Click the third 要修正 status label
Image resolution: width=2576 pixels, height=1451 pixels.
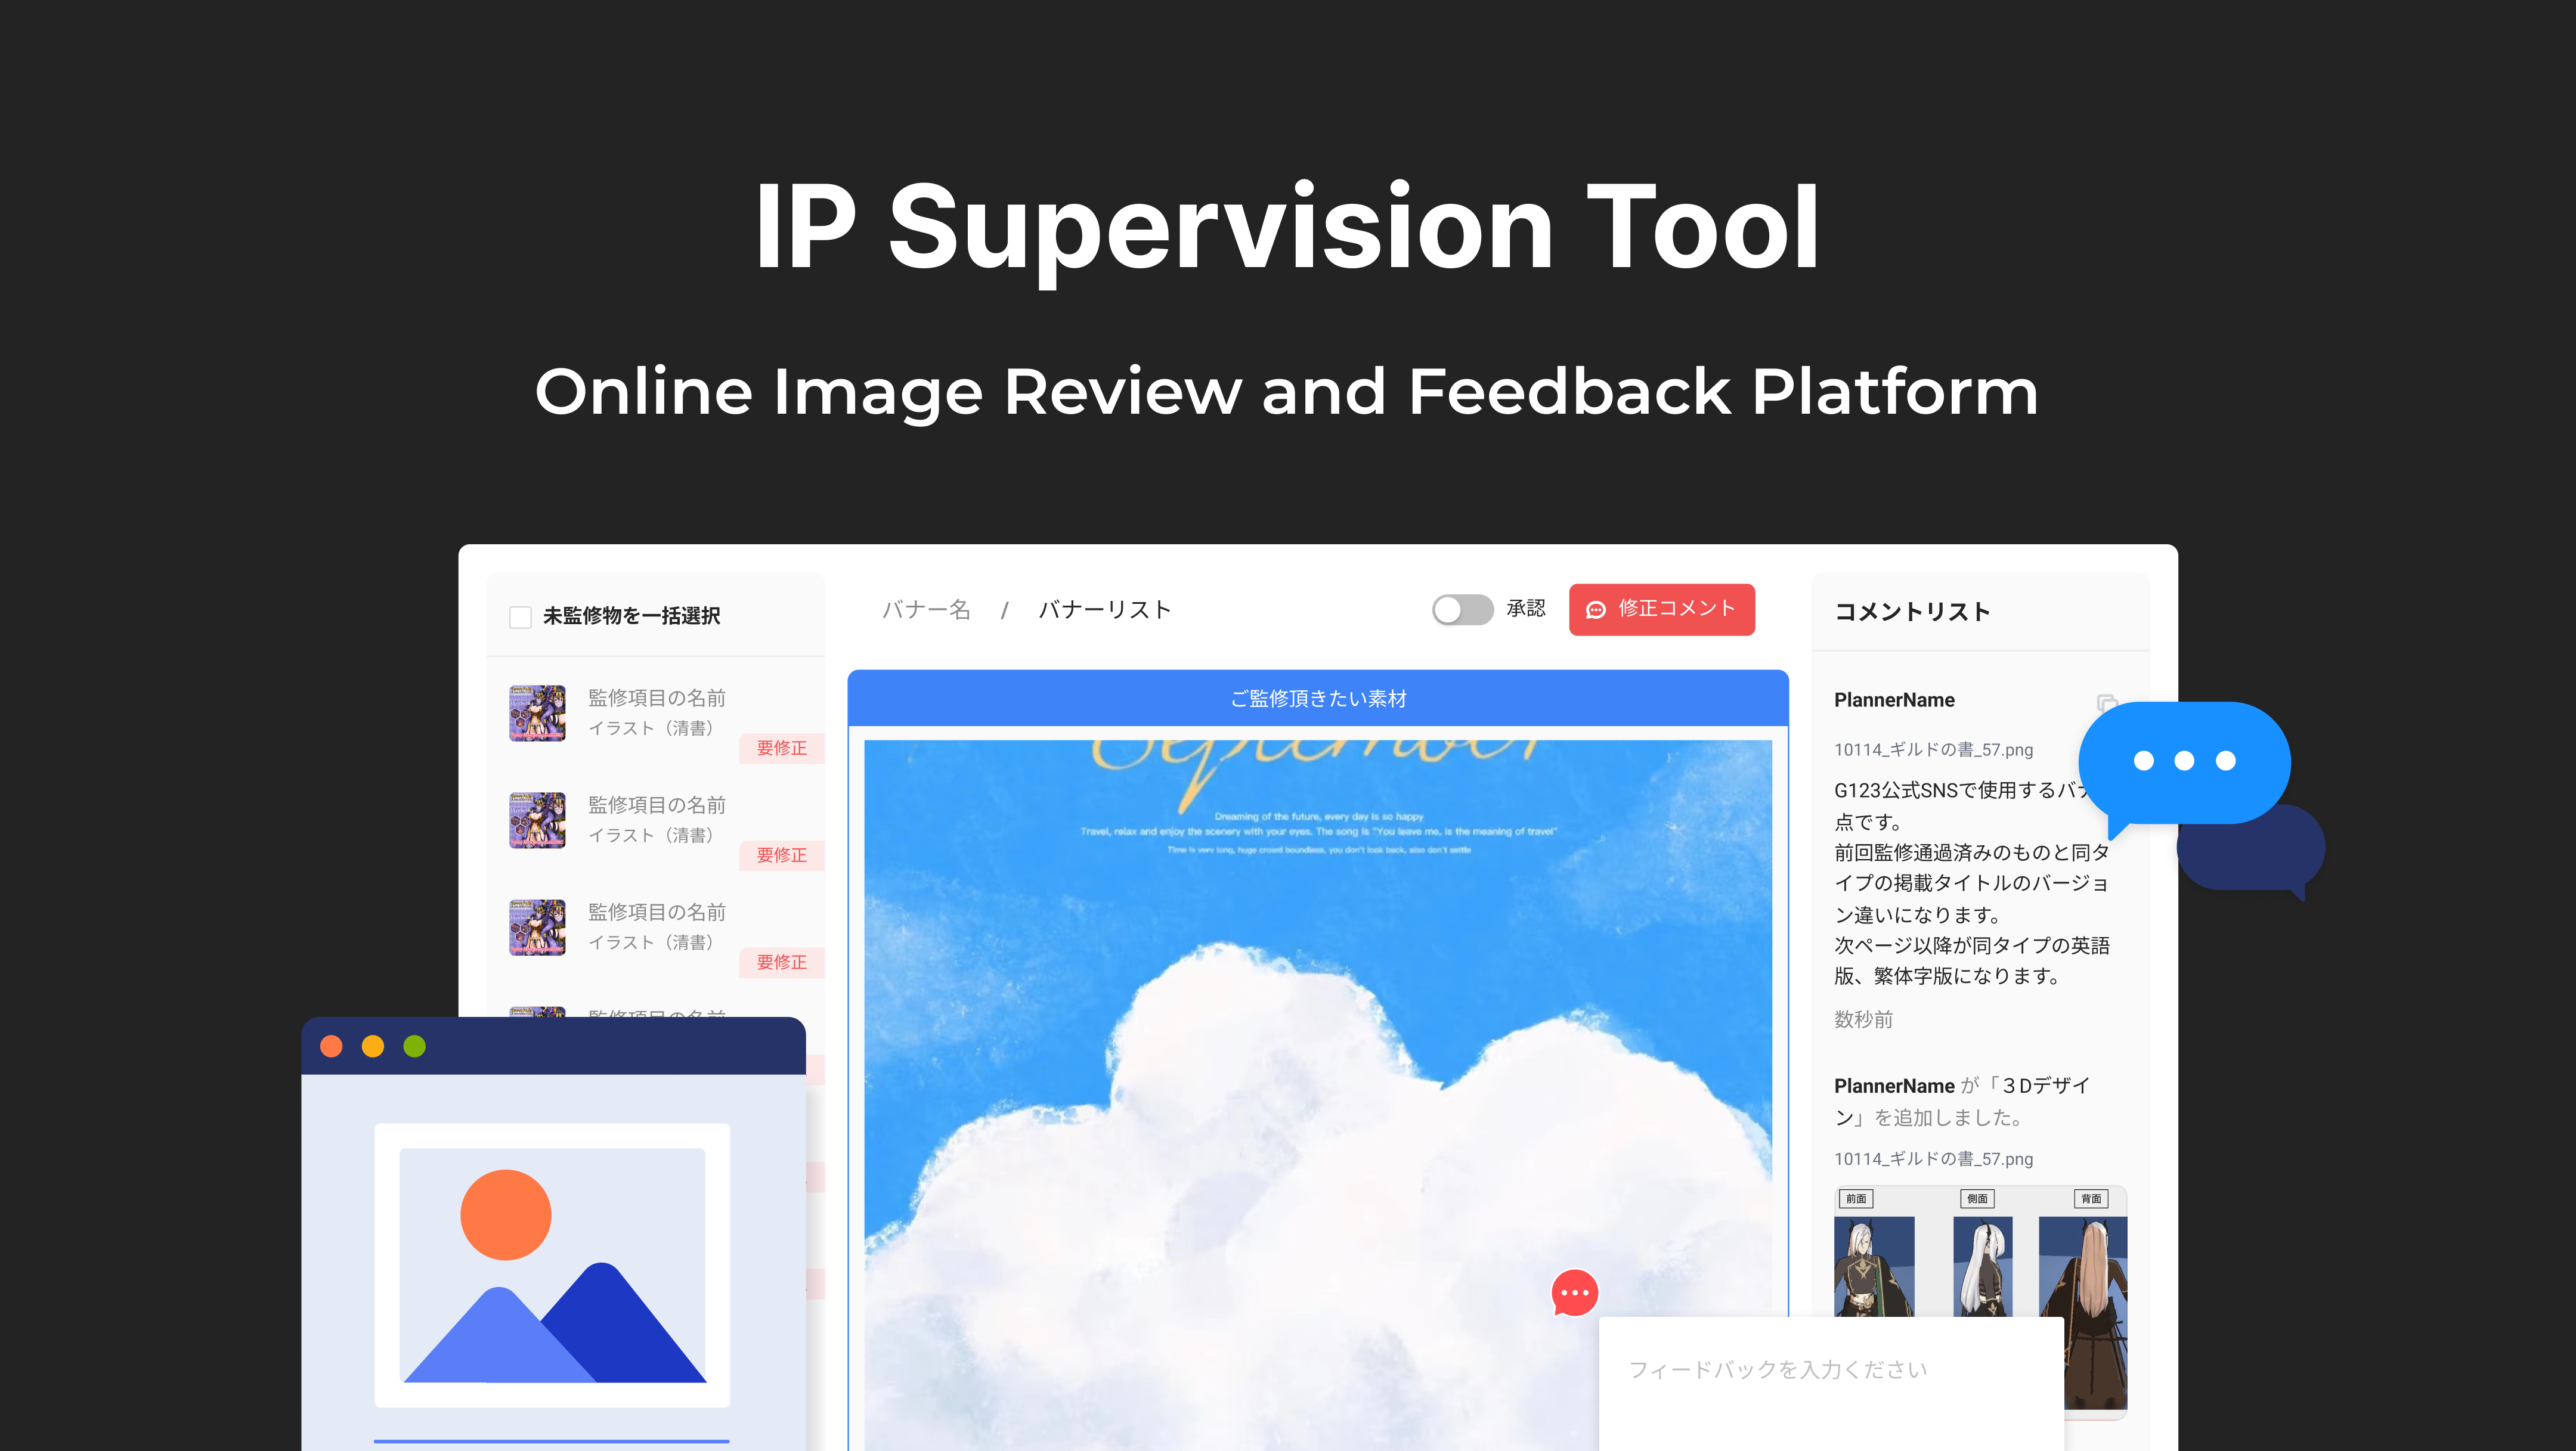[x=781, y=962]
